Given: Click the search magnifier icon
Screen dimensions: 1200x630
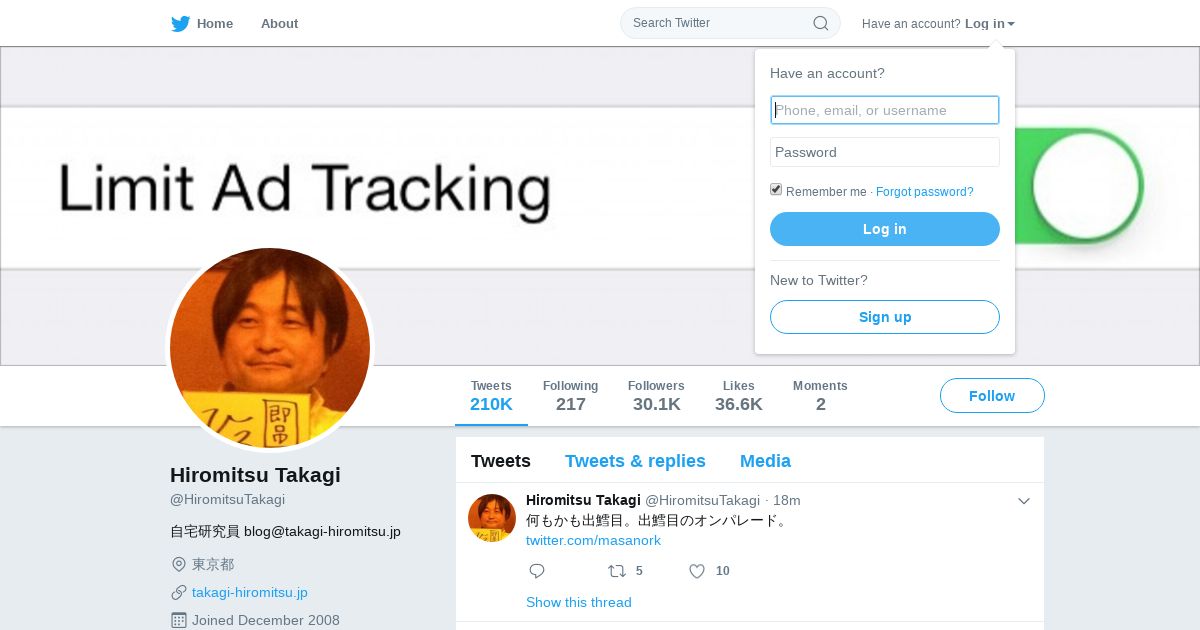Looking at the screenshot, I should coord(820,23).
